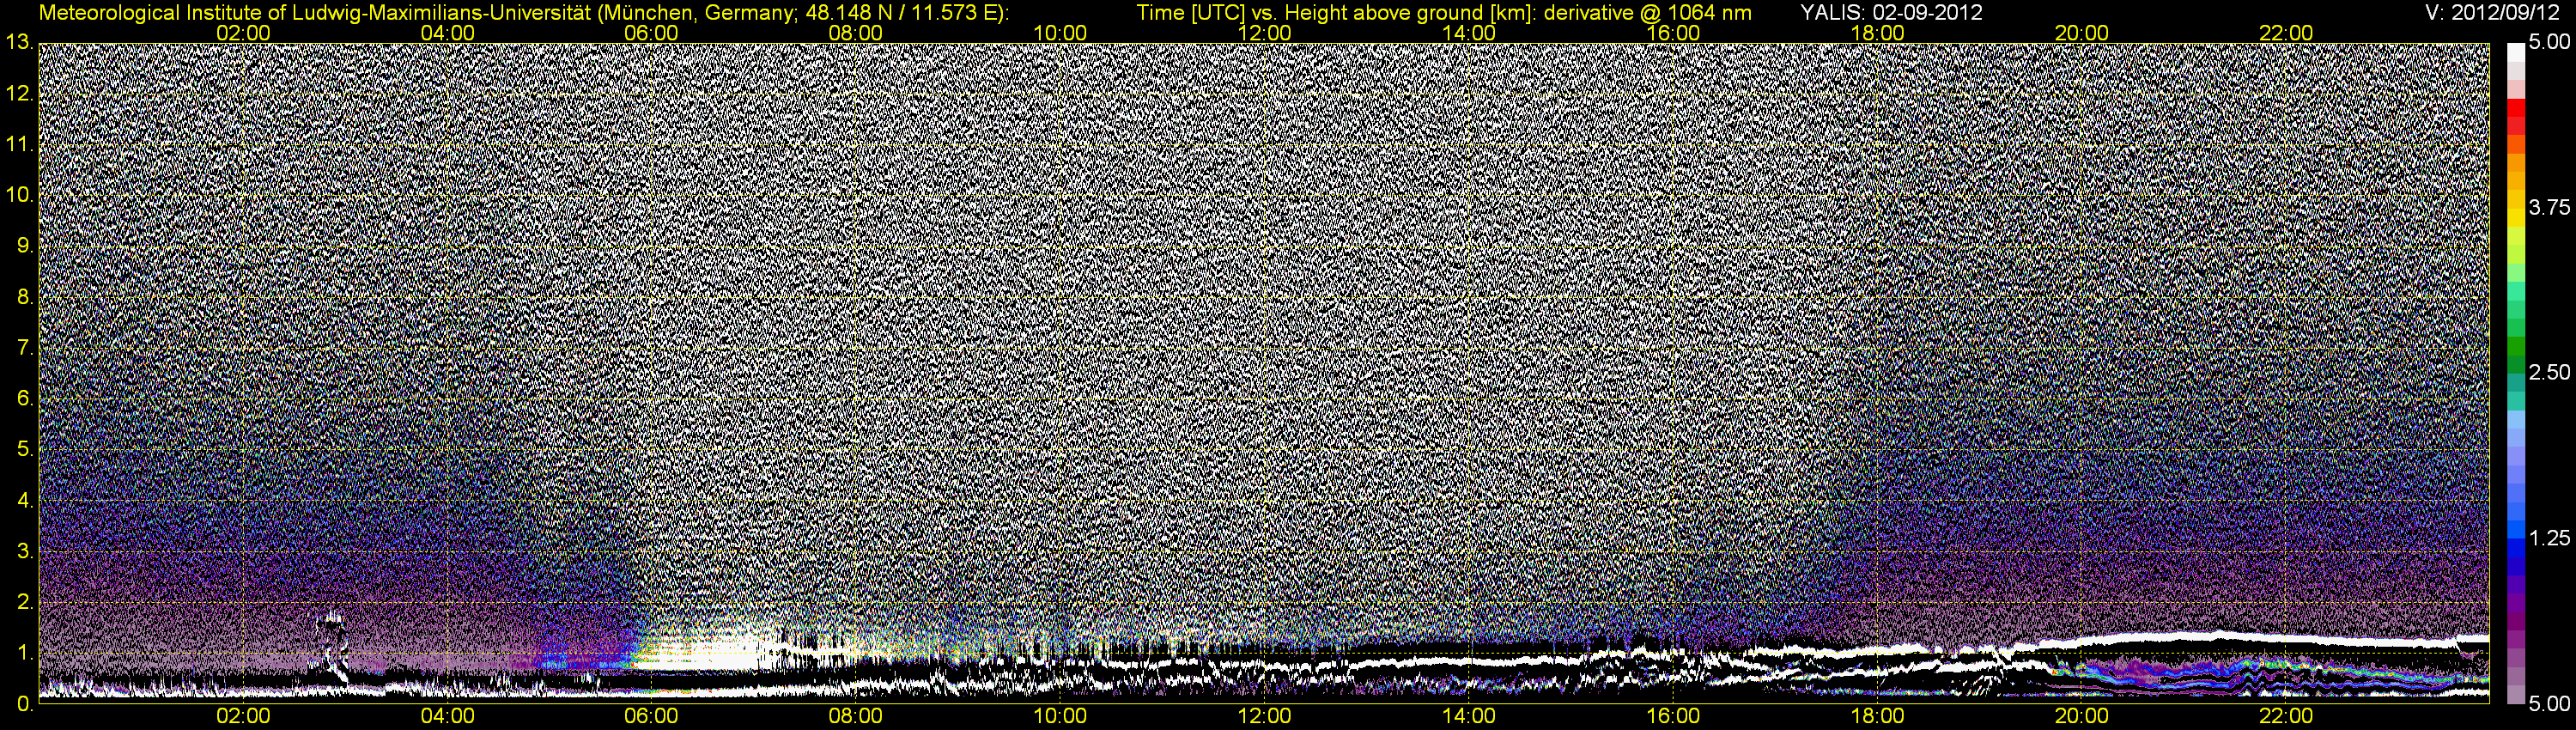Viewport: 2576px width, 730px height.
Task: Click the 08:00 label on the bottom time axis
Action: tap(856, 716)
